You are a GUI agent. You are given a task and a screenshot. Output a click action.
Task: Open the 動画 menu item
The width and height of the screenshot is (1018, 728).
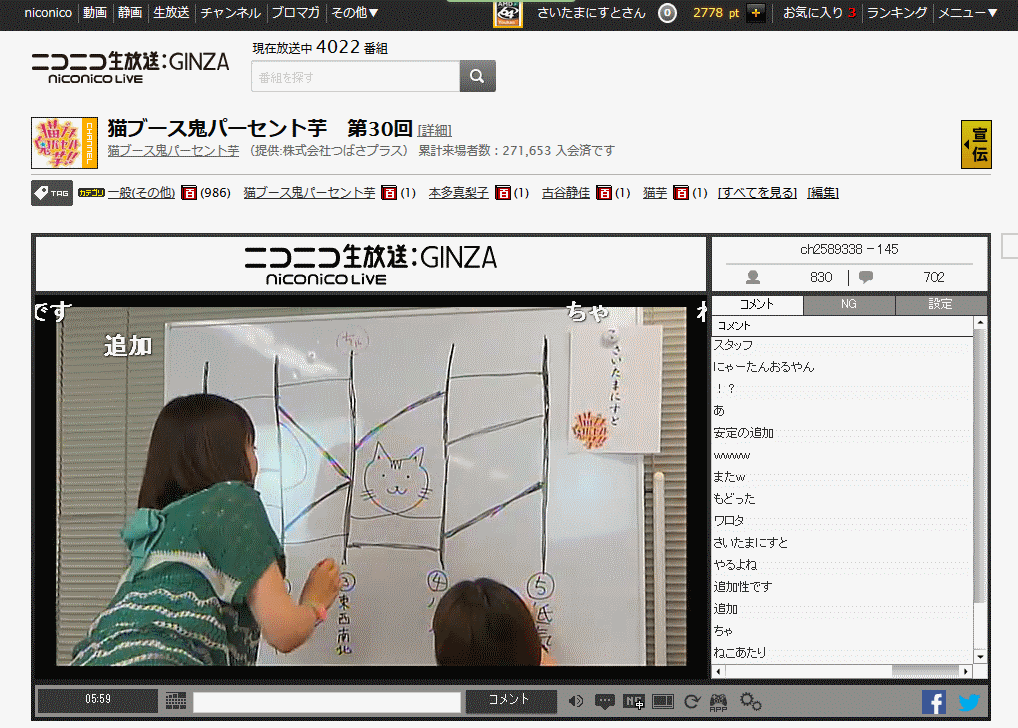95,13
